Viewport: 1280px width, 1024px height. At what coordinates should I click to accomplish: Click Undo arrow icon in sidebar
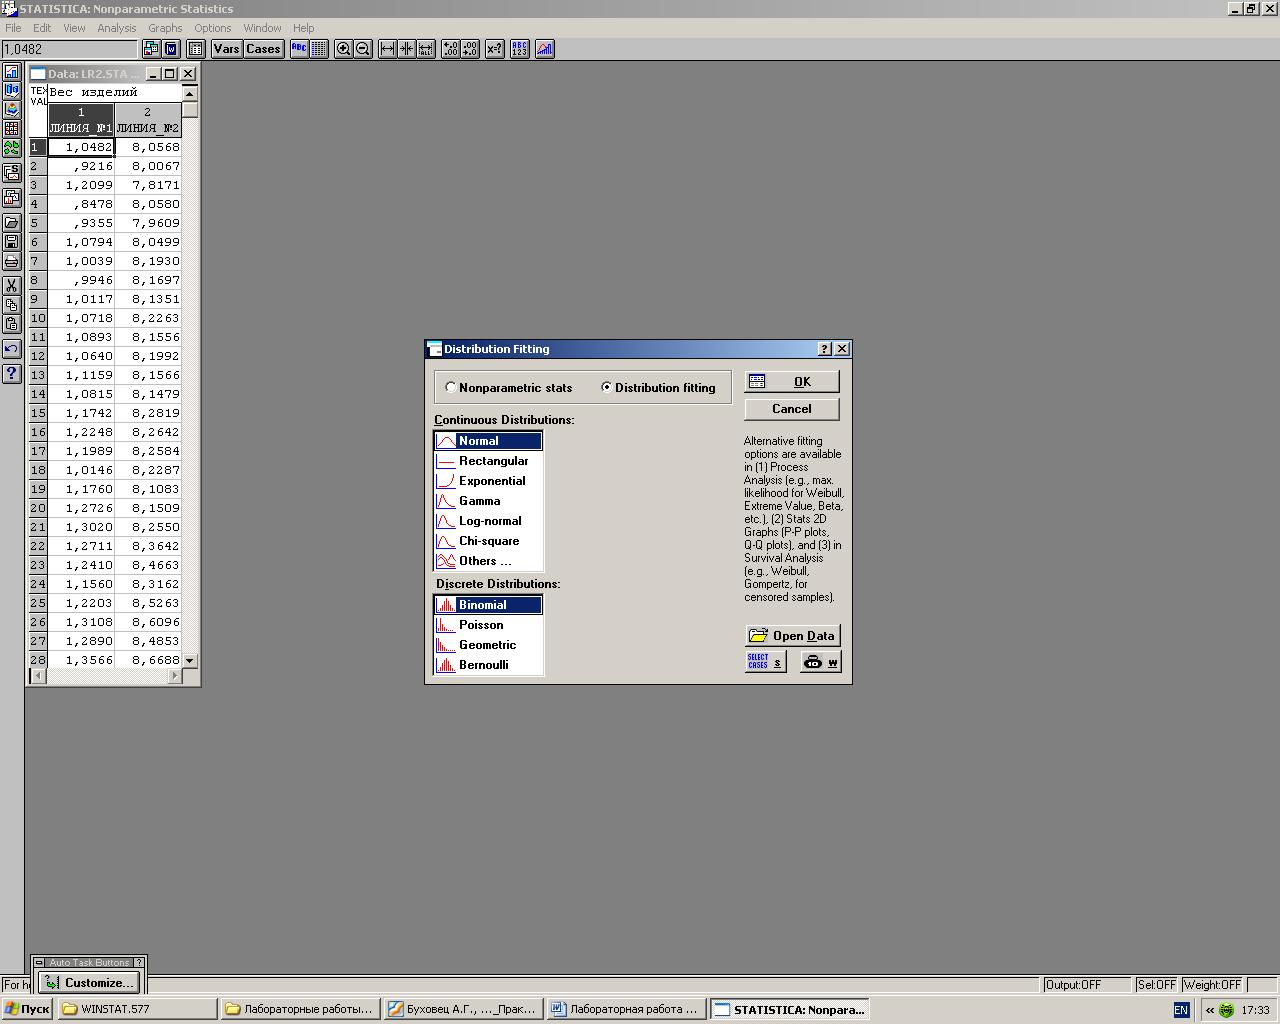coord(12,349)
